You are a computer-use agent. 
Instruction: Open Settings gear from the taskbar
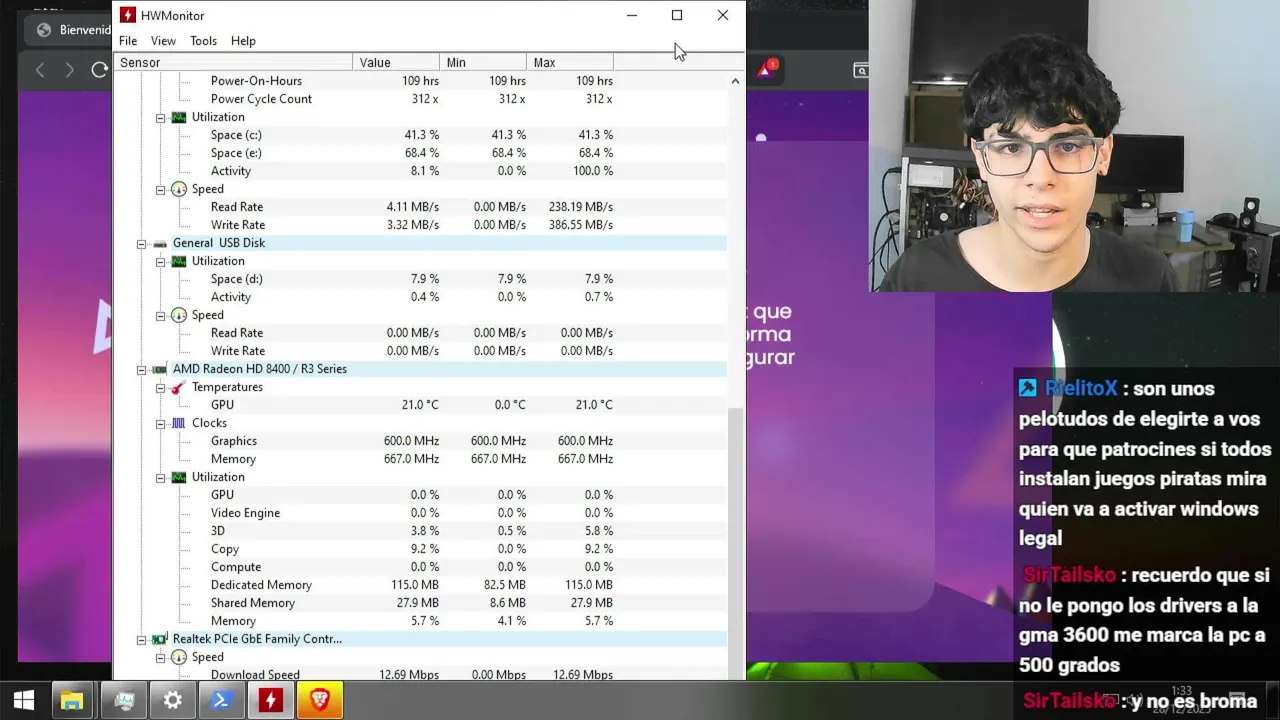[x=172, y=700]
